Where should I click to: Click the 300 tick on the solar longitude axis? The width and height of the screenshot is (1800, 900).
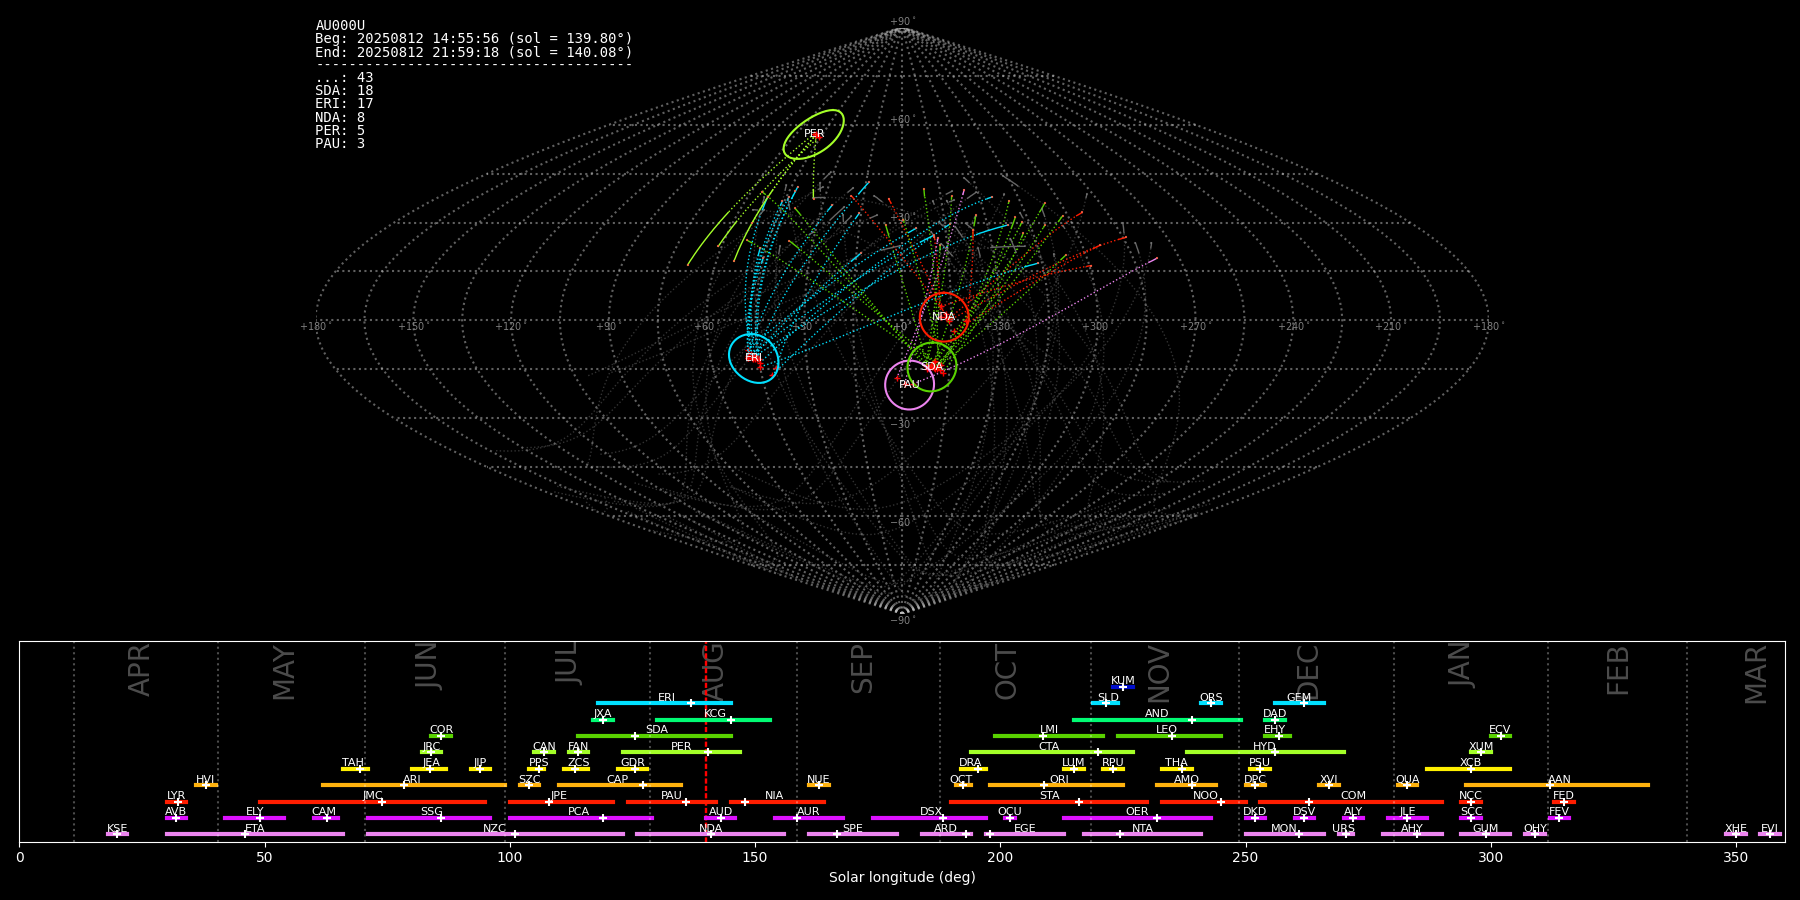click(x=1490, y=857)
